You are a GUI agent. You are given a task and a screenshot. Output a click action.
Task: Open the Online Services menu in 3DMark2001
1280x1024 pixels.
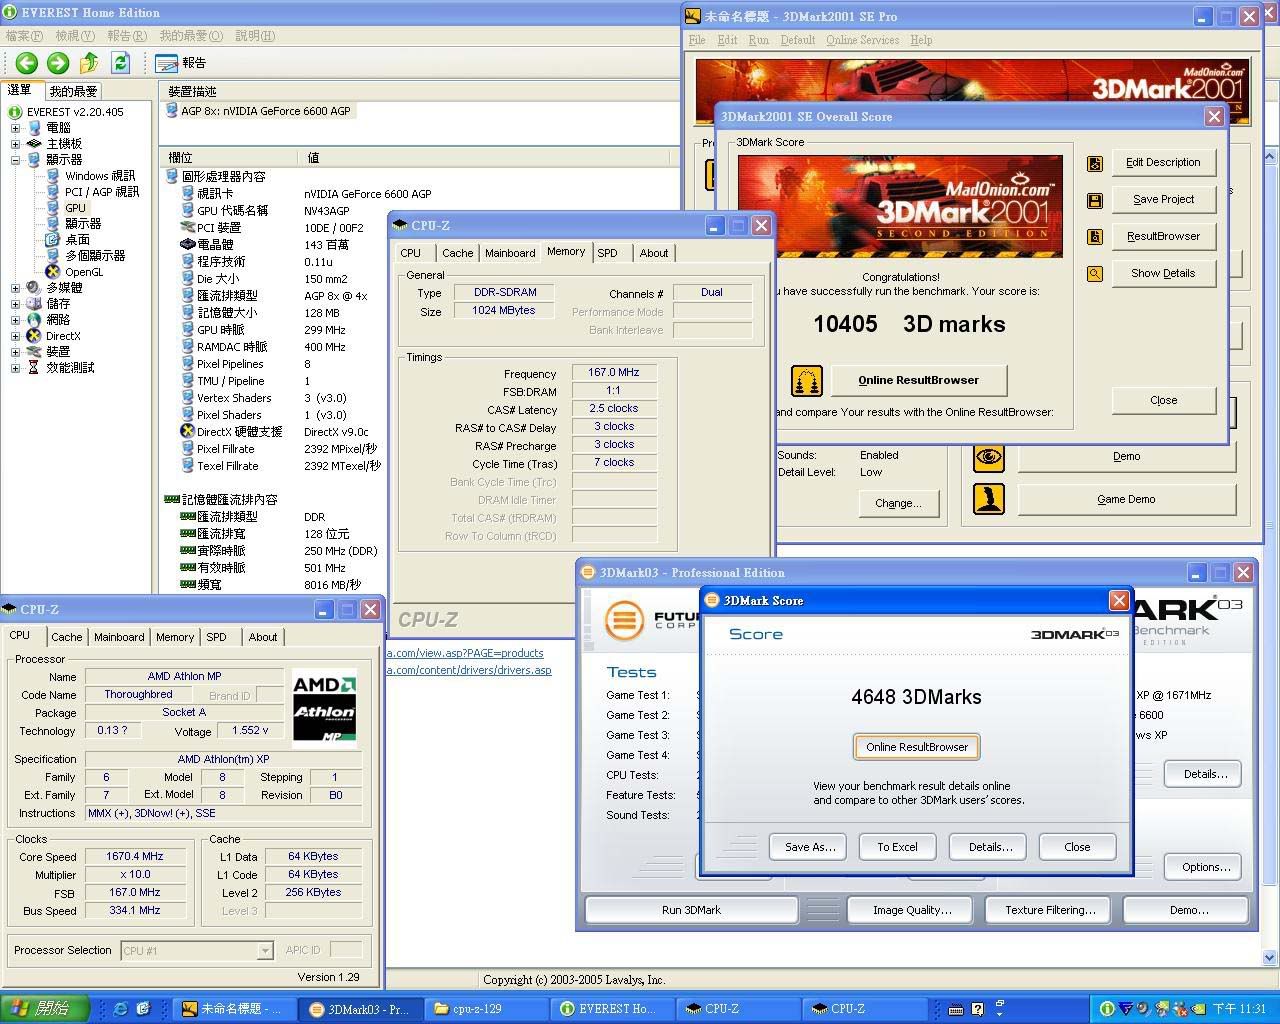(x=862, y=40)
